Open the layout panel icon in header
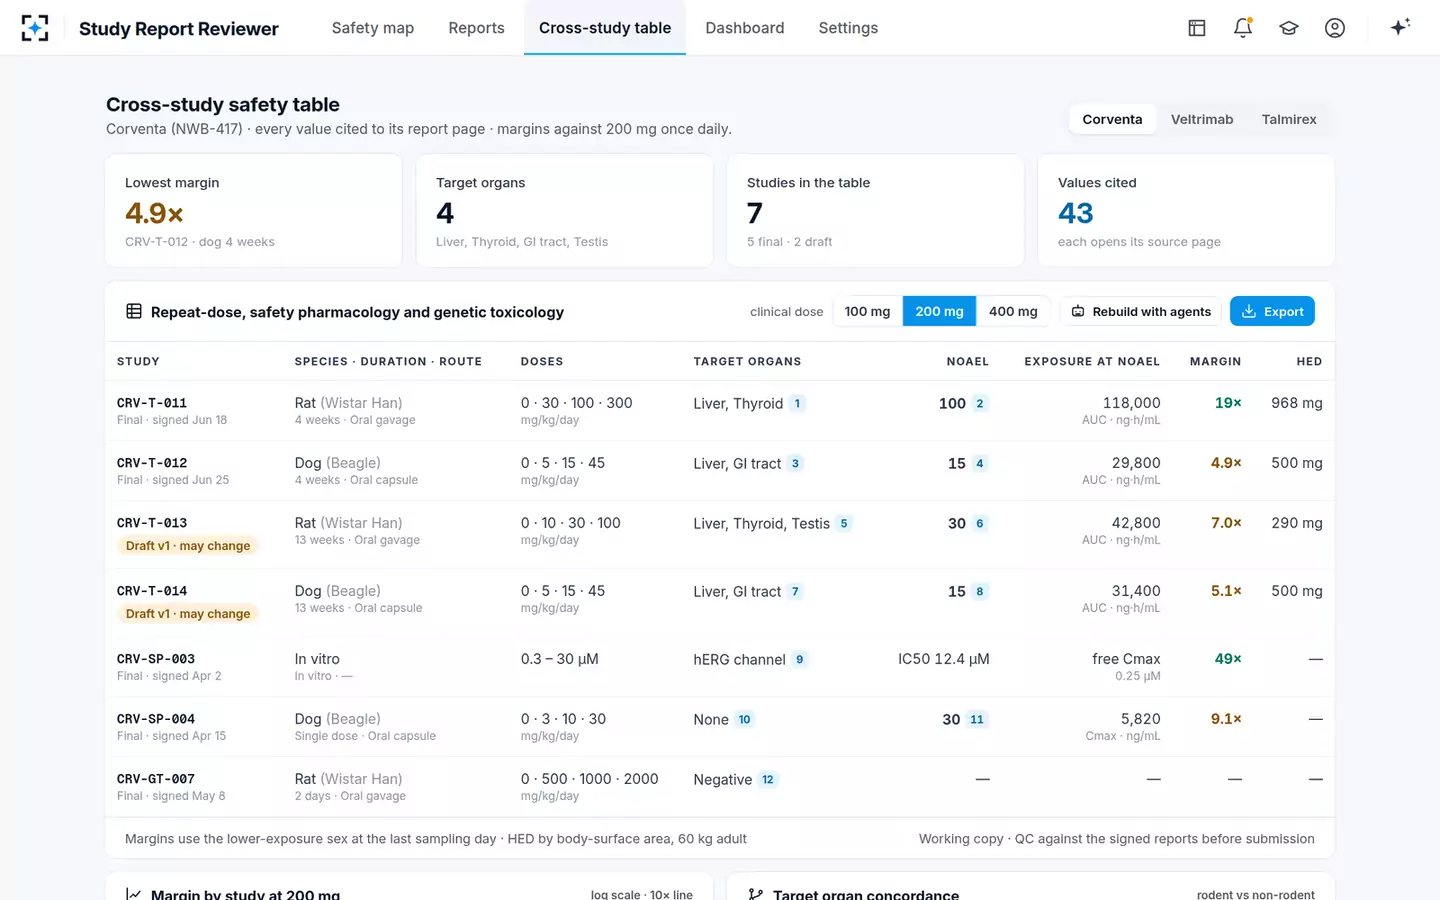 pyautogui.click(x=1197, y=28)
